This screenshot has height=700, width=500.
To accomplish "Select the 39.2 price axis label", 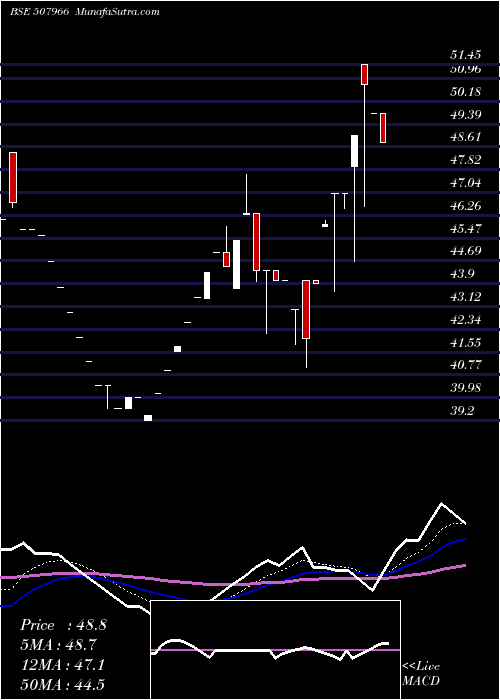I will click(463, 411).
